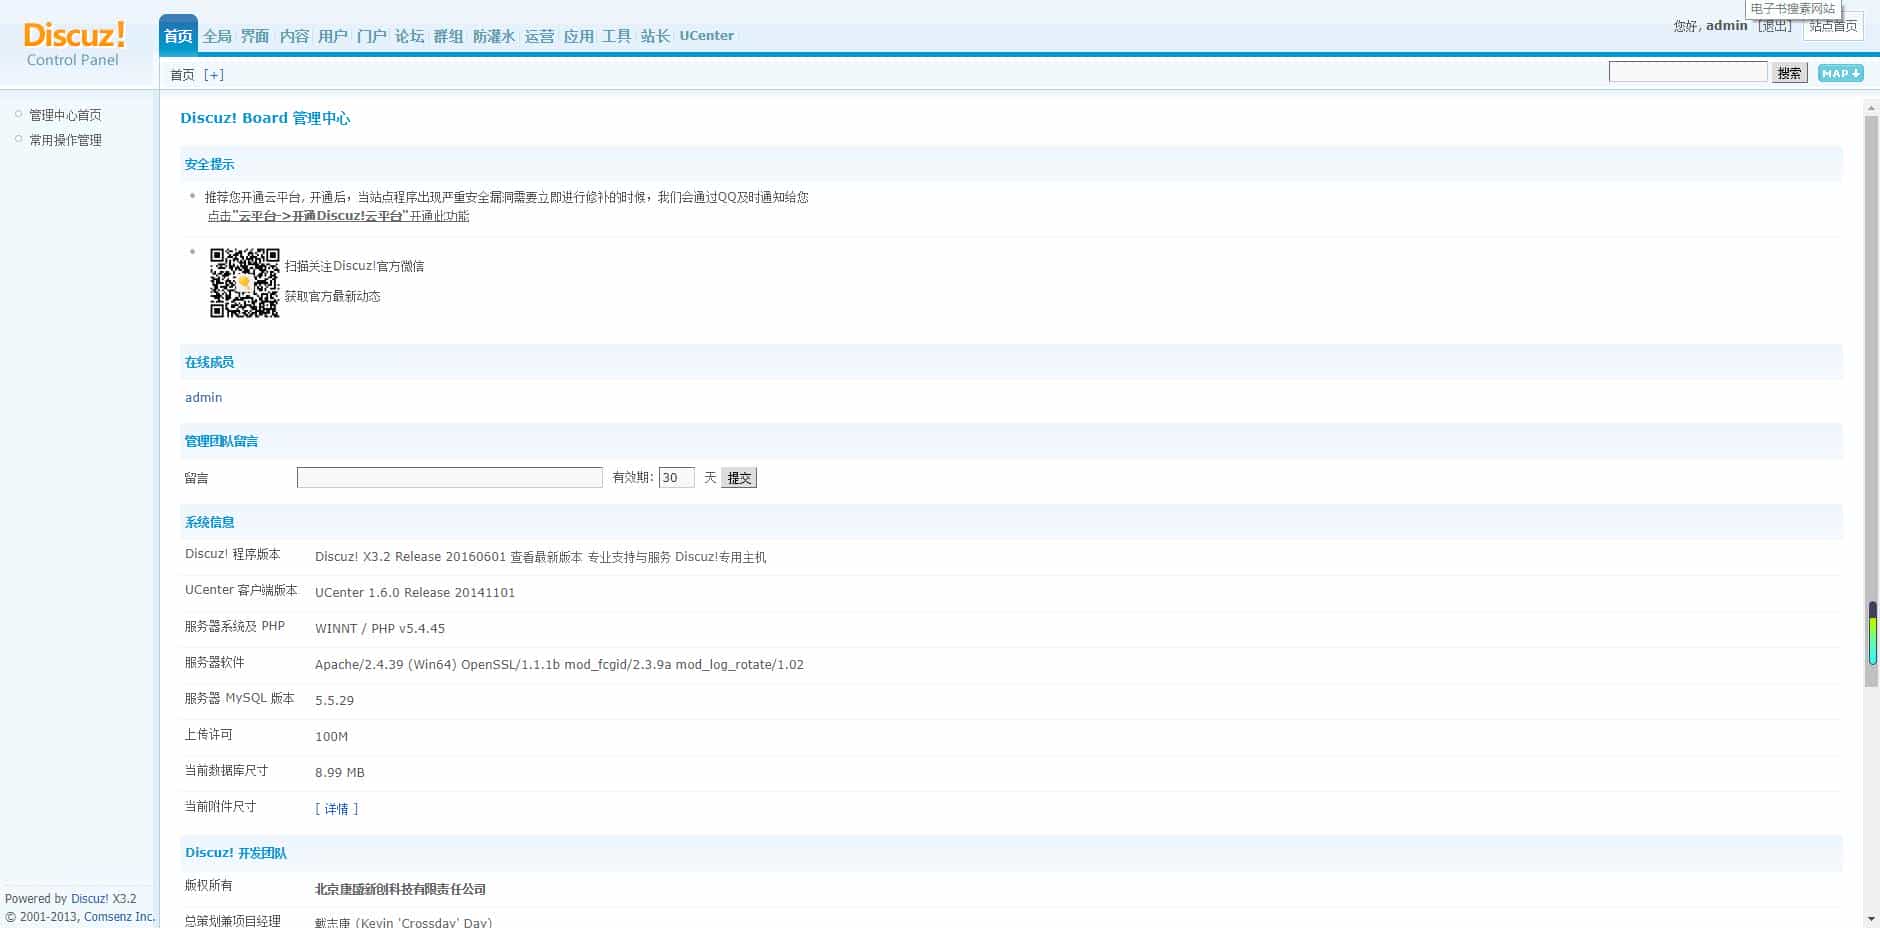Click the 退出 logout link

(x=1776, y=26)
